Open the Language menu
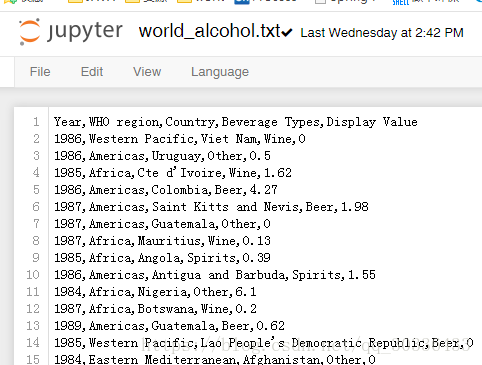This screenshot has width=482, height=365. coord(220,72)
